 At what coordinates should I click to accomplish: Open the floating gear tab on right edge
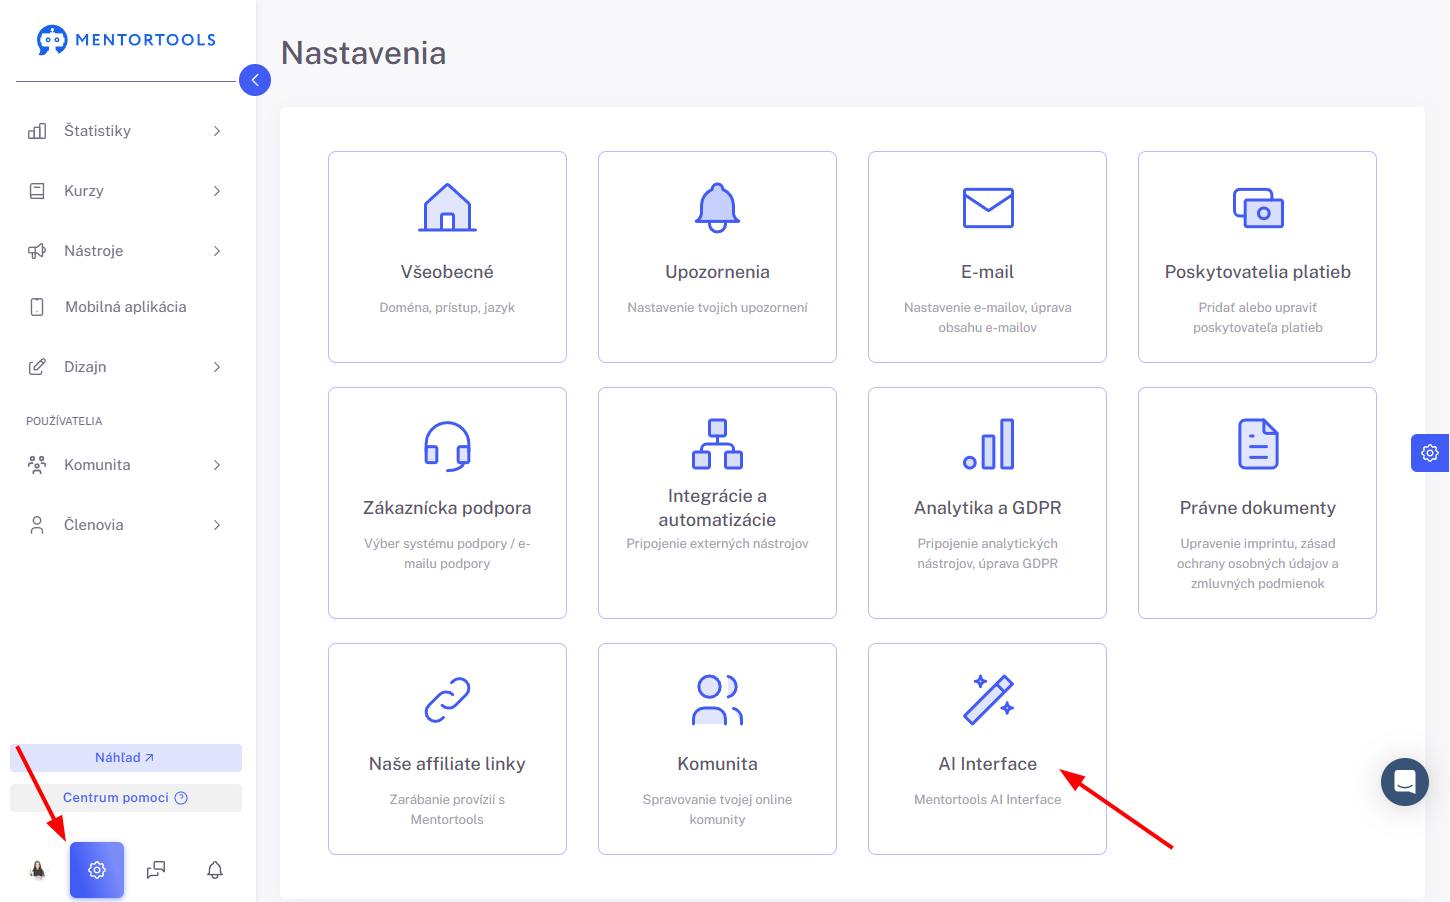(x=1430, y=453)
